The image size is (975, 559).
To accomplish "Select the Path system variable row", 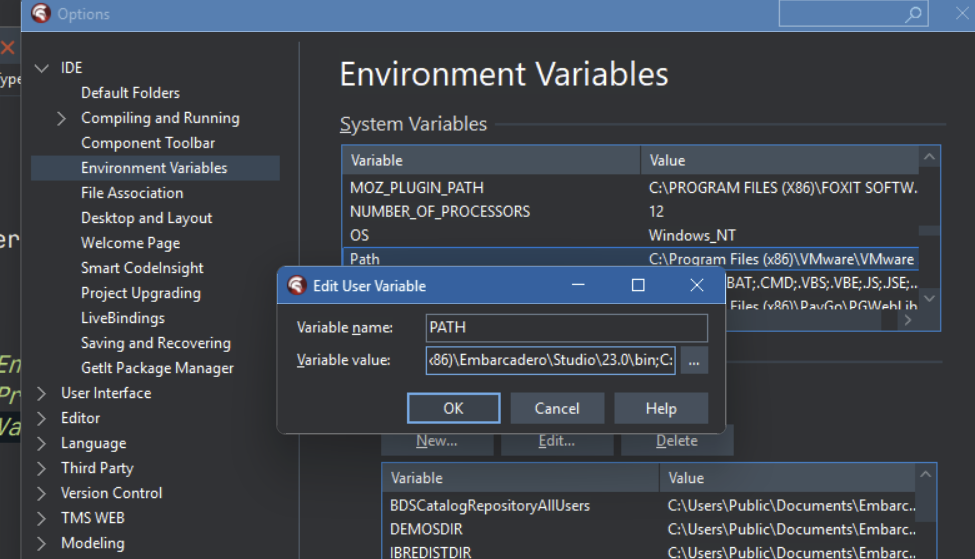I will pos(631,258).
